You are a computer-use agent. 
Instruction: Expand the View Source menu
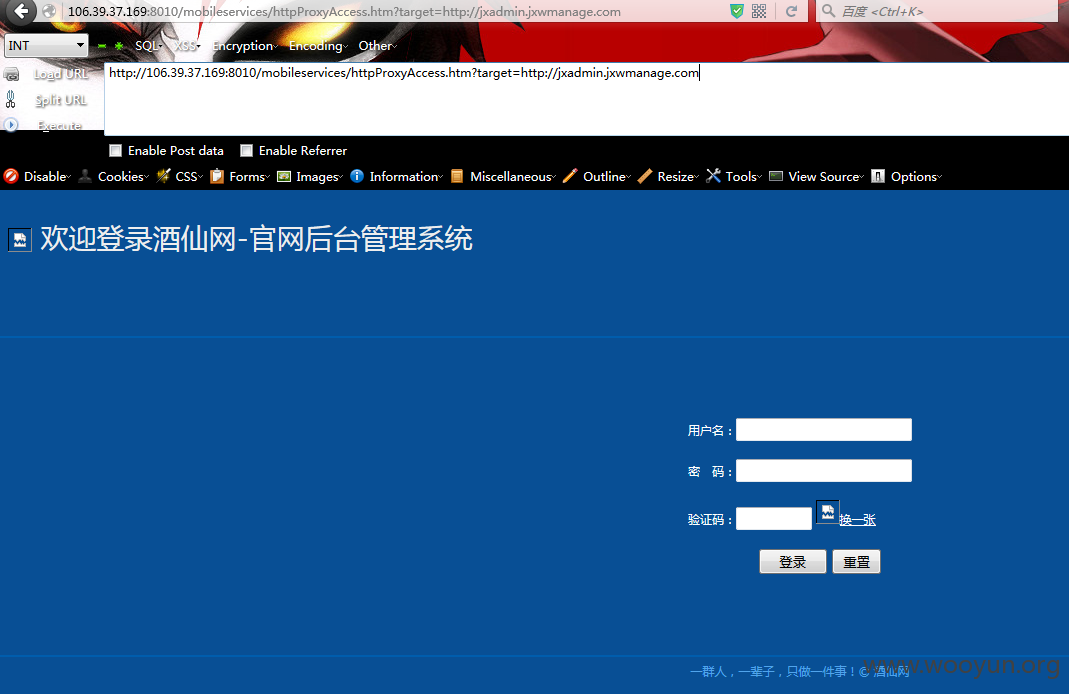pos(826,177)
